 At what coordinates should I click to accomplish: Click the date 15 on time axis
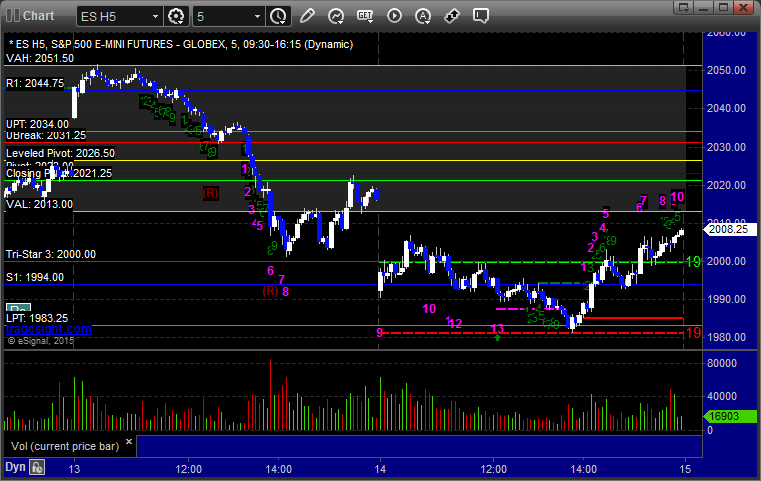click(x=685, y=469)
